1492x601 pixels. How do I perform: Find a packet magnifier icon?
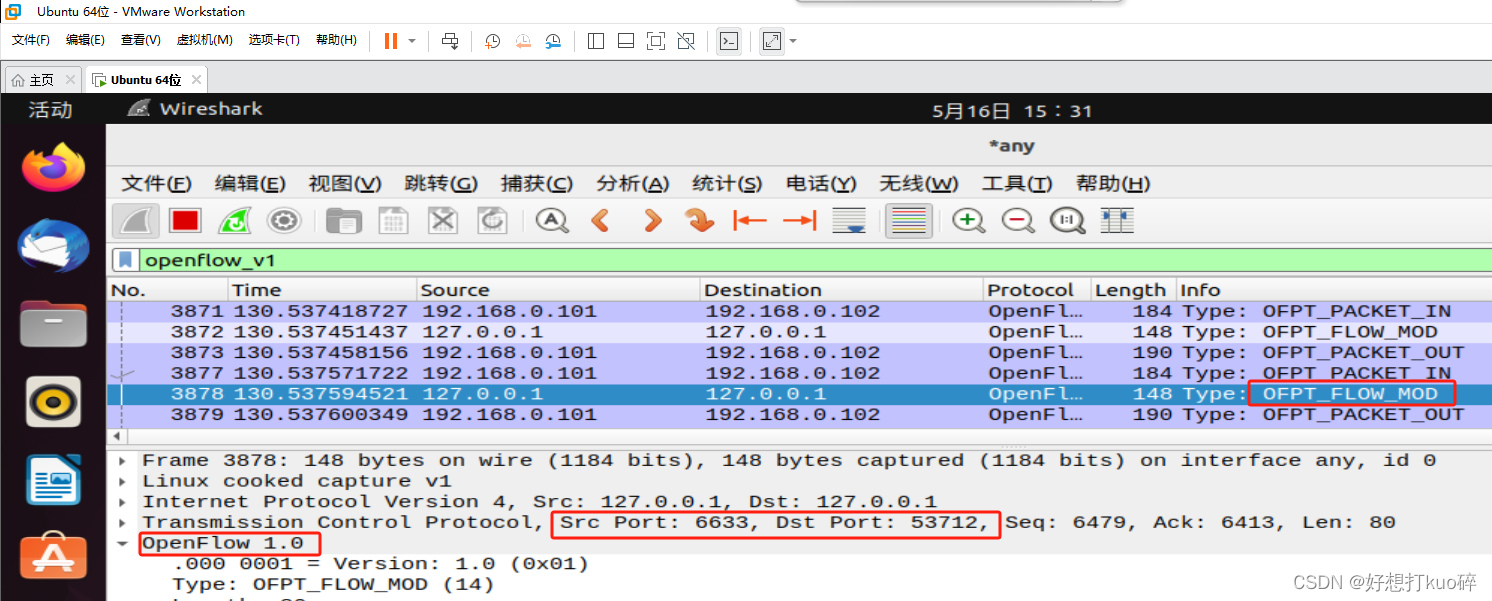point(552,220)
